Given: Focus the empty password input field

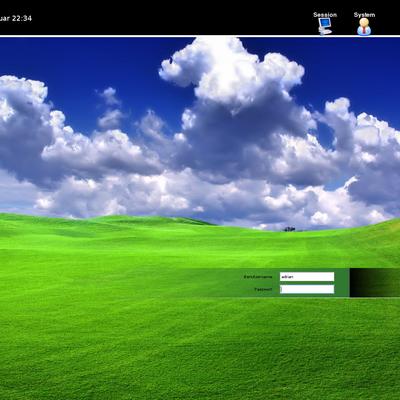Looking at the screenshot, I should [307, 289].
